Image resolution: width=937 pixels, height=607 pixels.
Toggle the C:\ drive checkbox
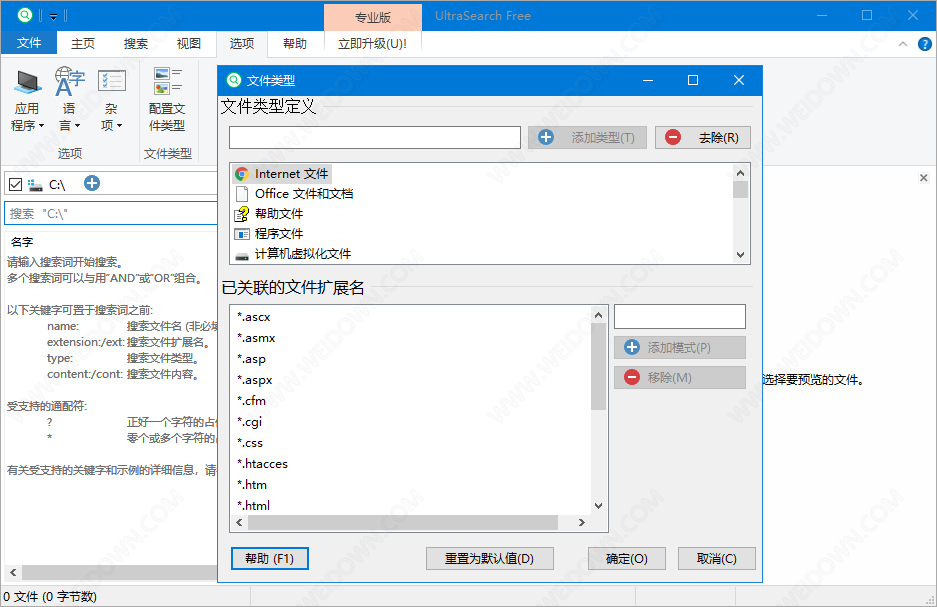pyautogui.click(x=16, y=185)
